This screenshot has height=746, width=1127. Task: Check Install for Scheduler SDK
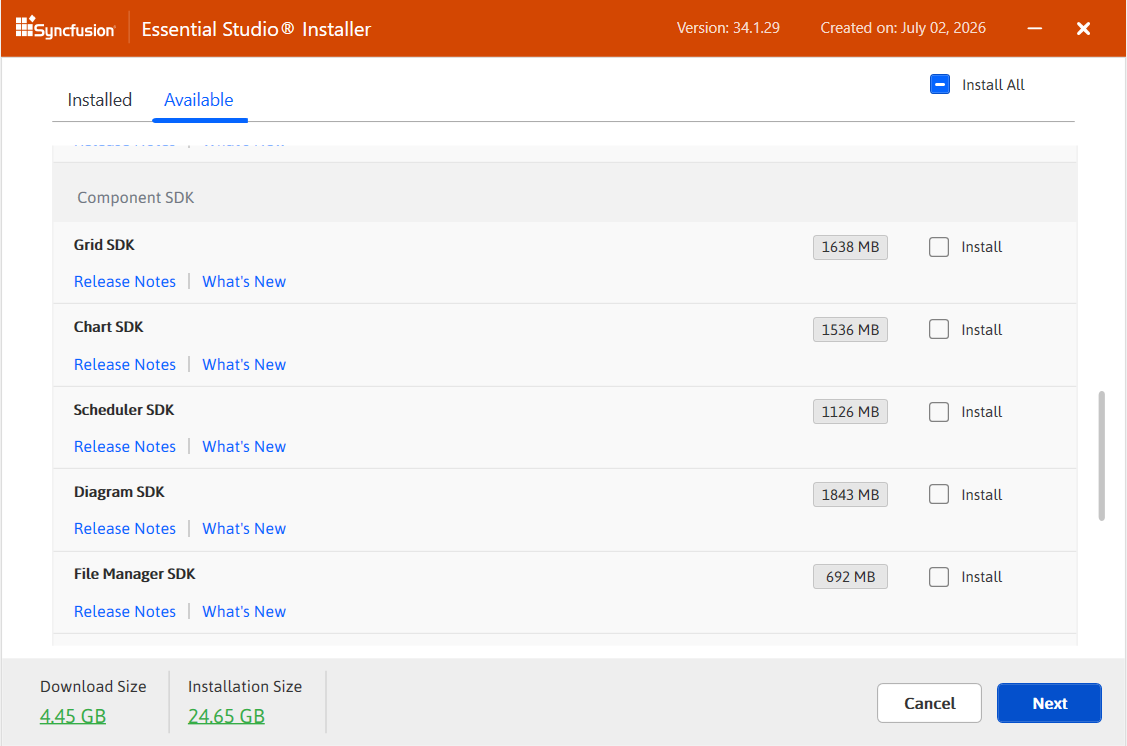pos(939,412)
